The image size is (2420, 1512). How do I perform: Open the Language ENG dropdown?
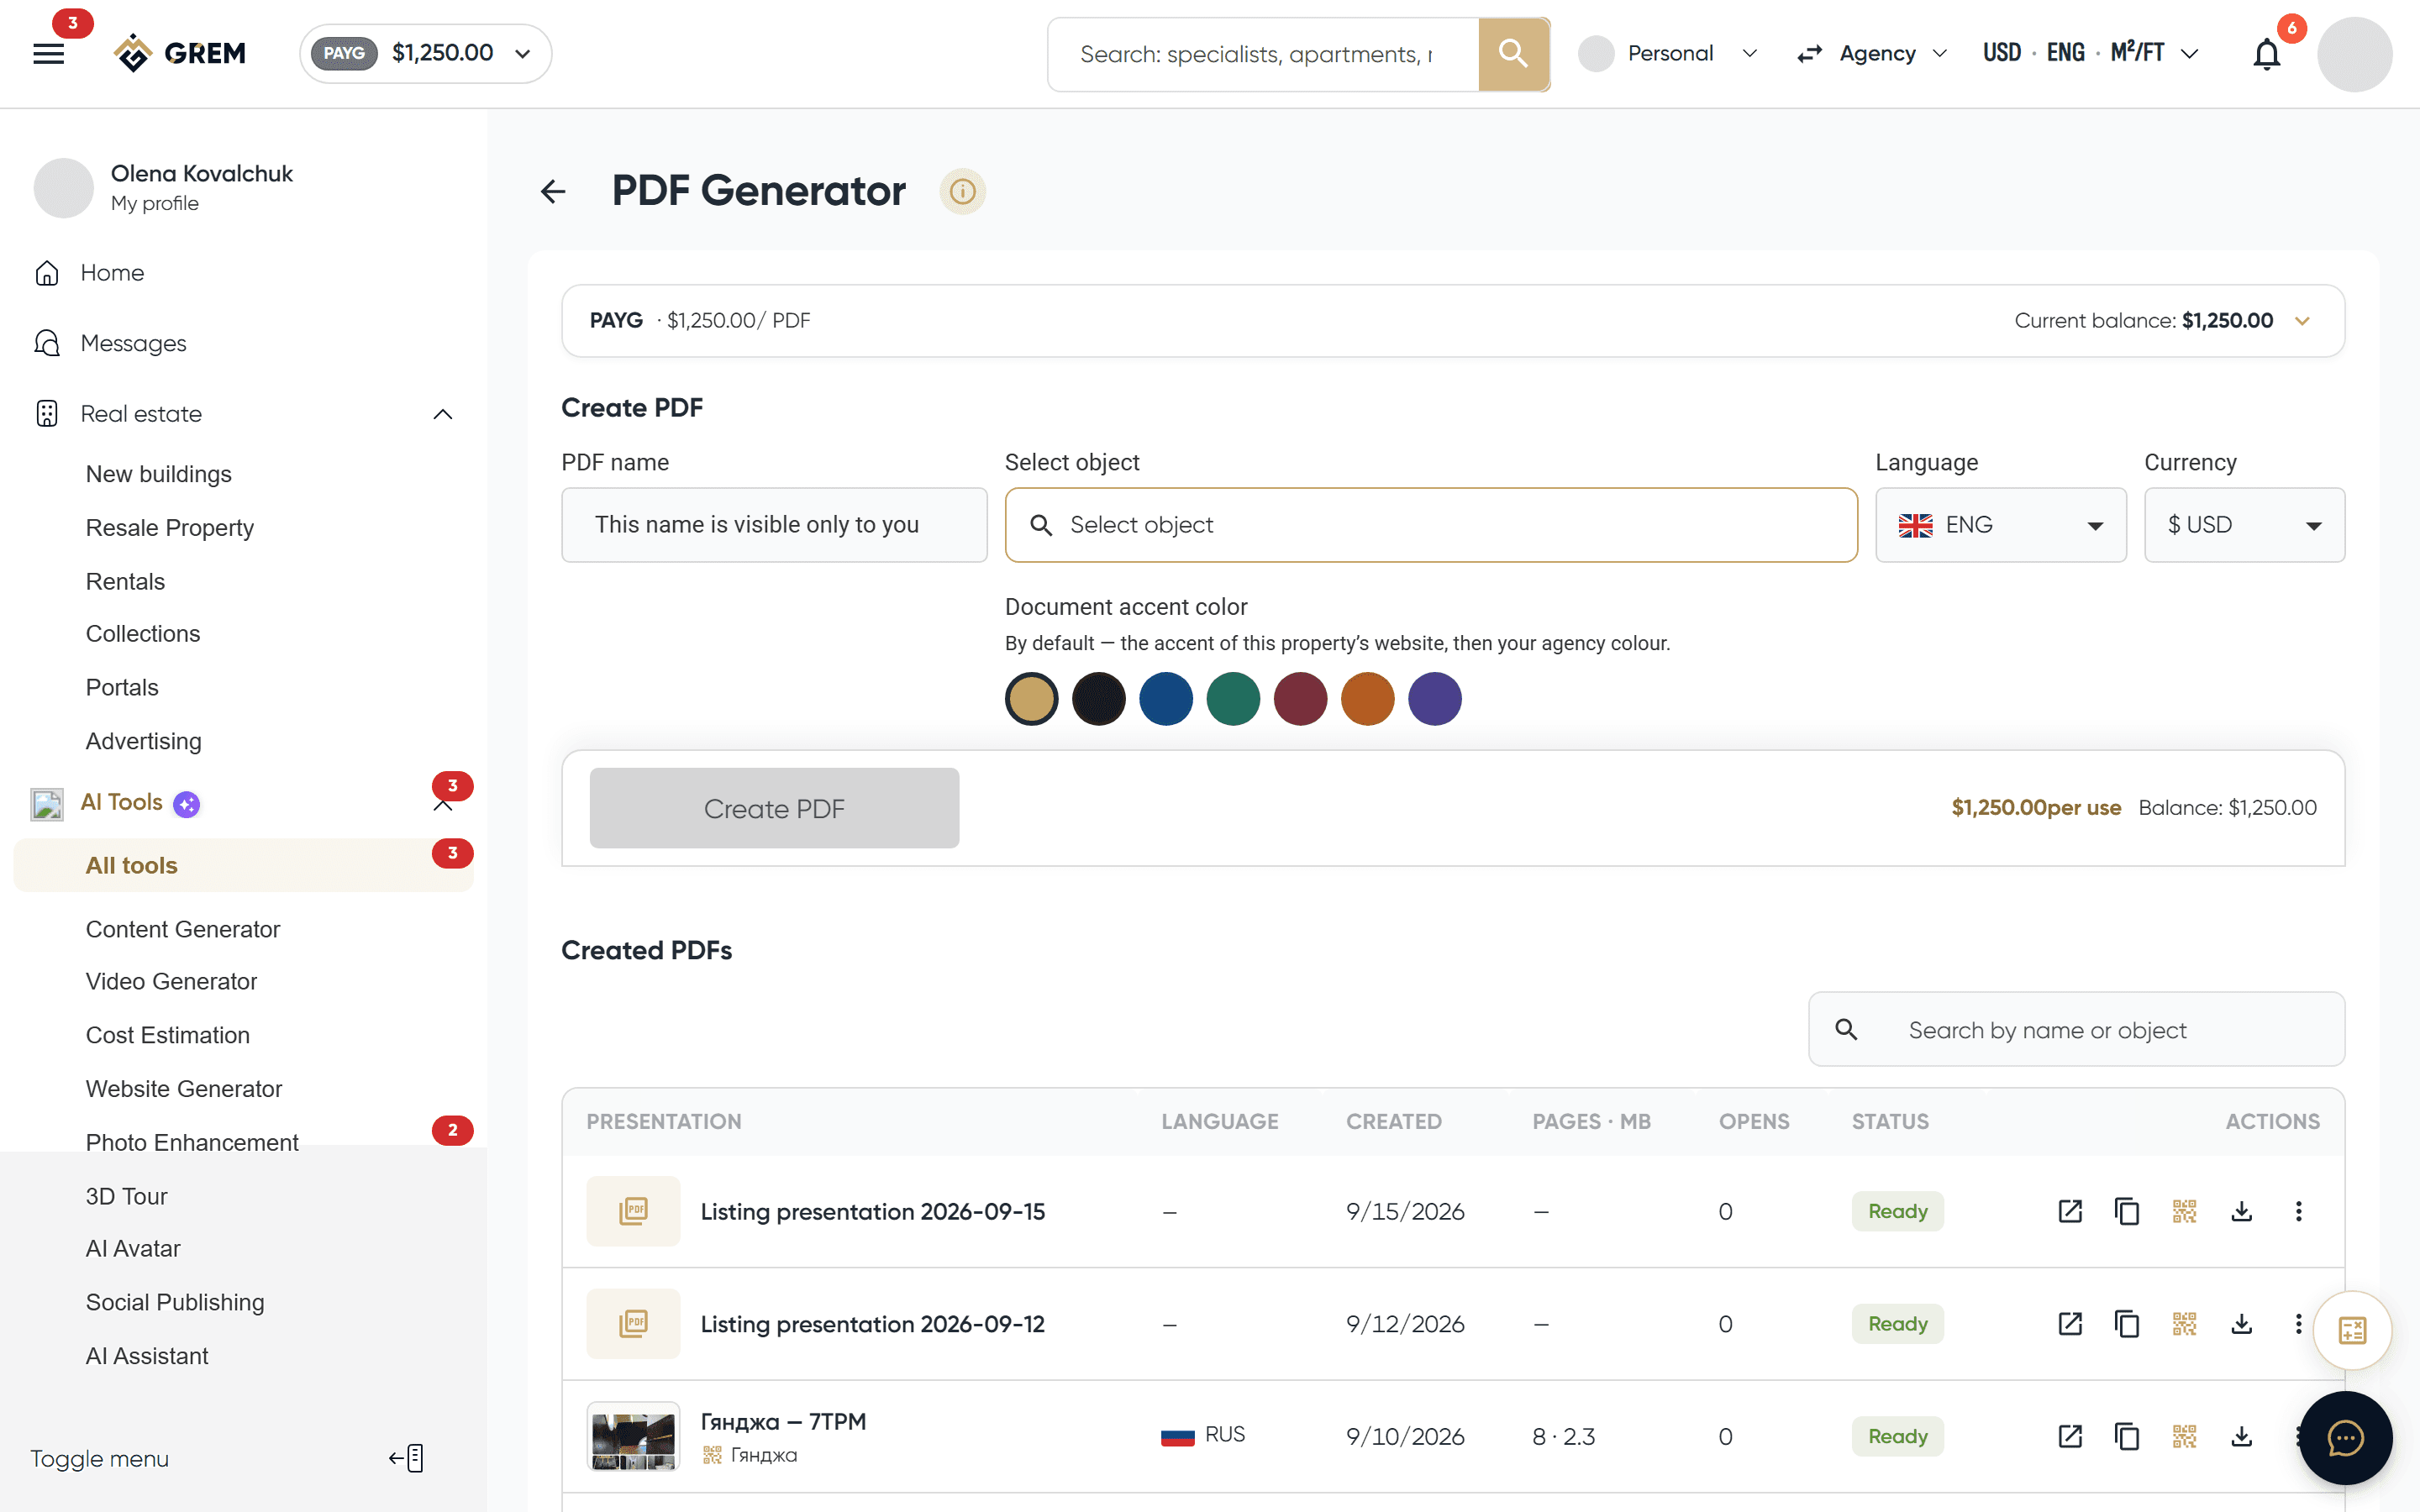2000,525
